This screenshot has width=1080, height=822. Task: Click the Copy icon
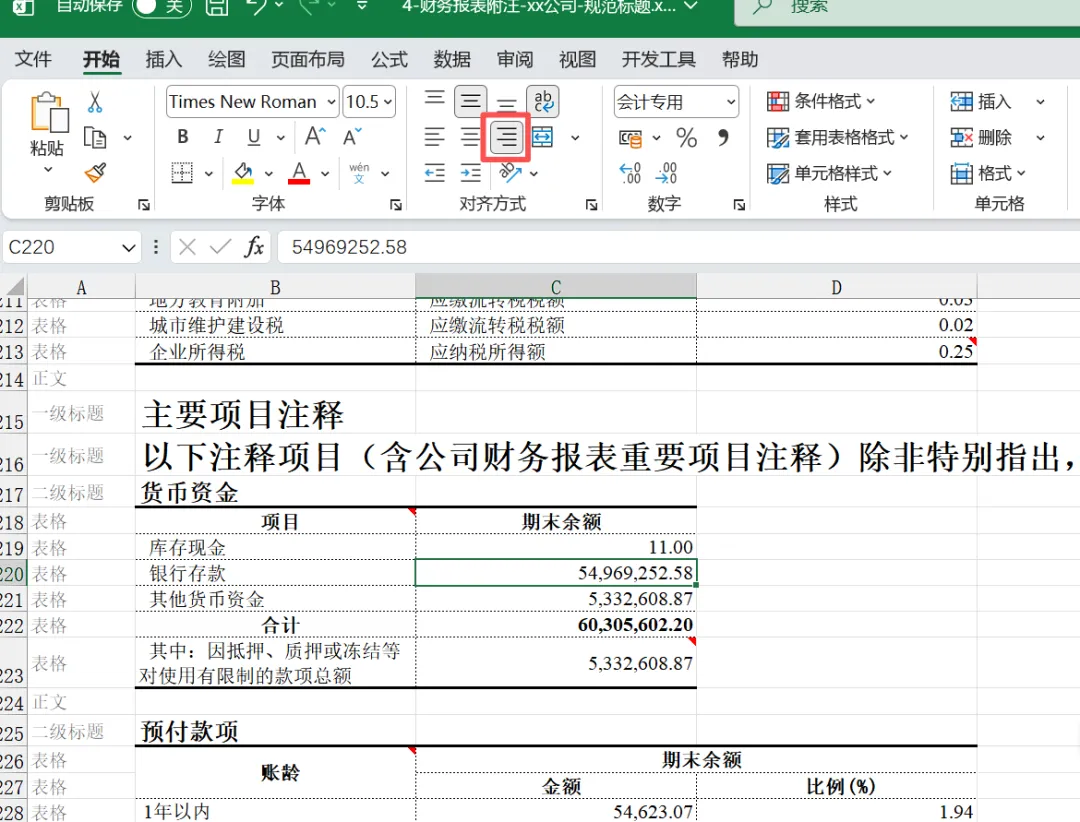pyautogui.click(x=95, y=138)
